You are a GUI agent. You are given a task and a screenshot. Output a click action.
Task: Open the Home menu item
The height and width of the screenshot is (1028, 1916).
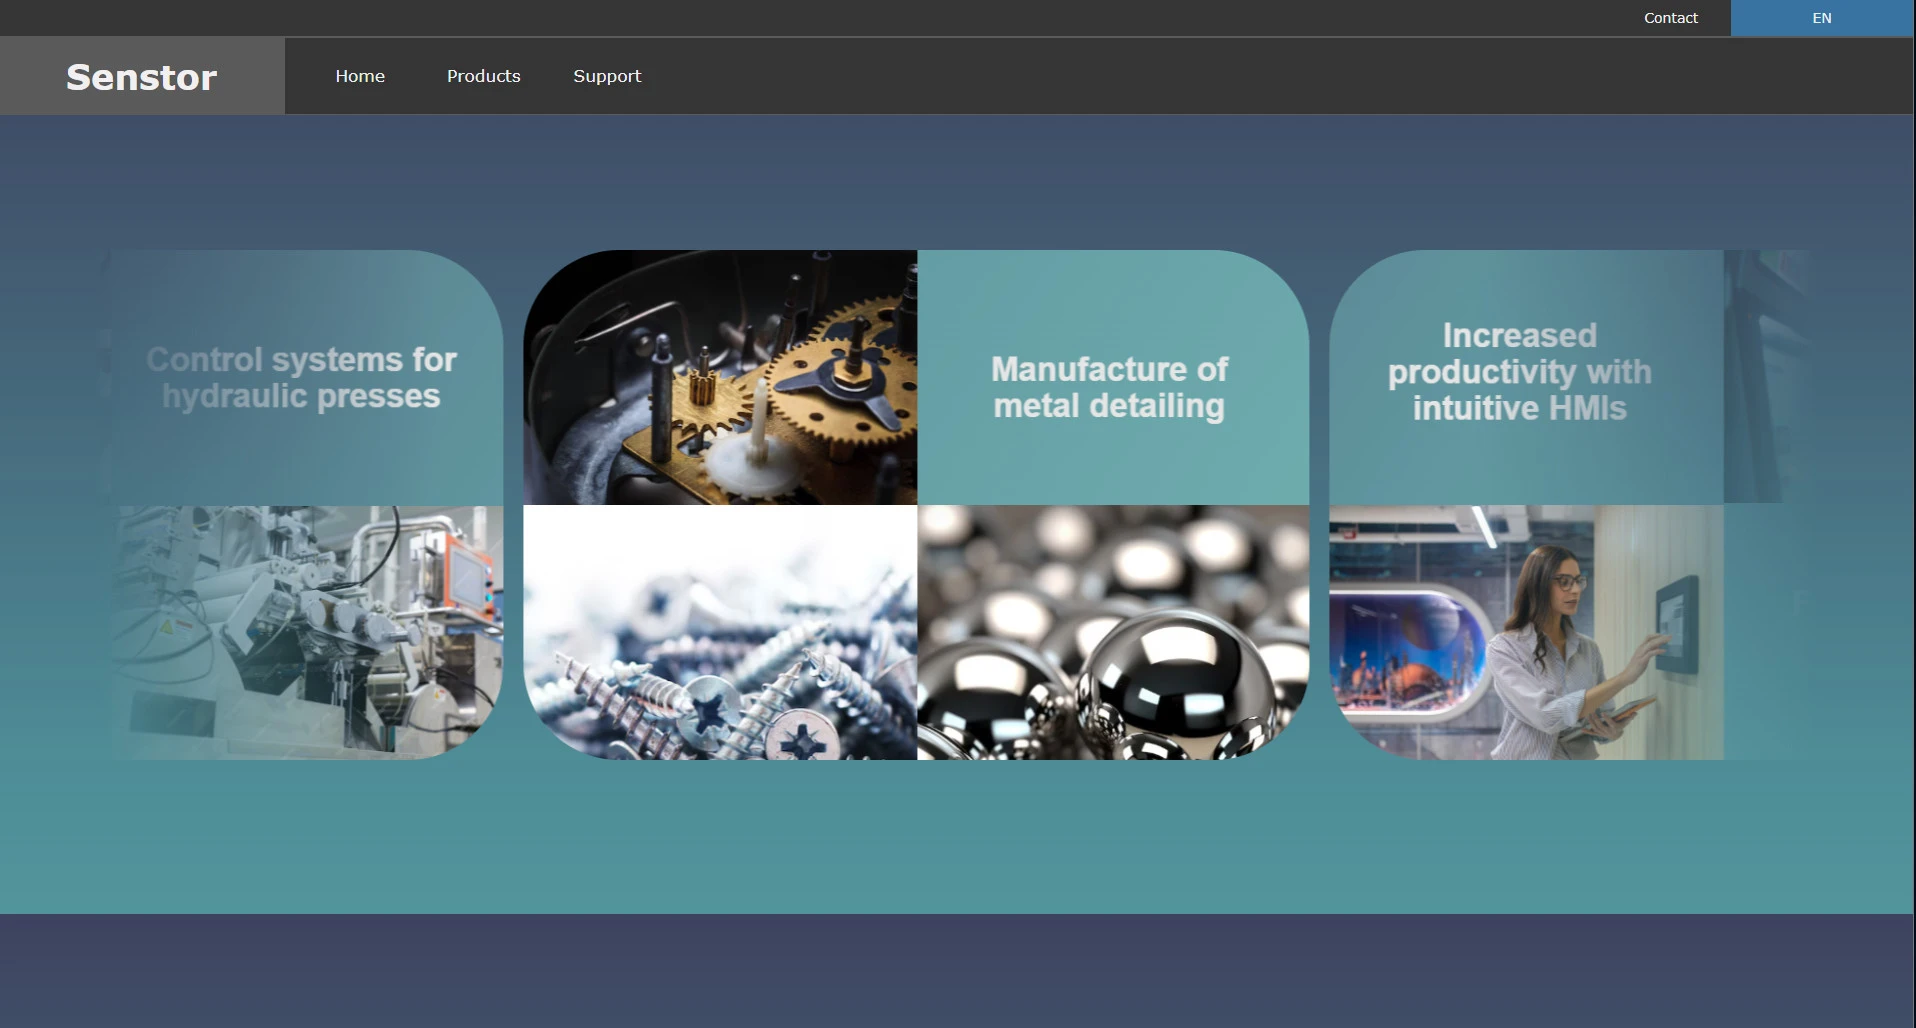(x=360, y=76)
